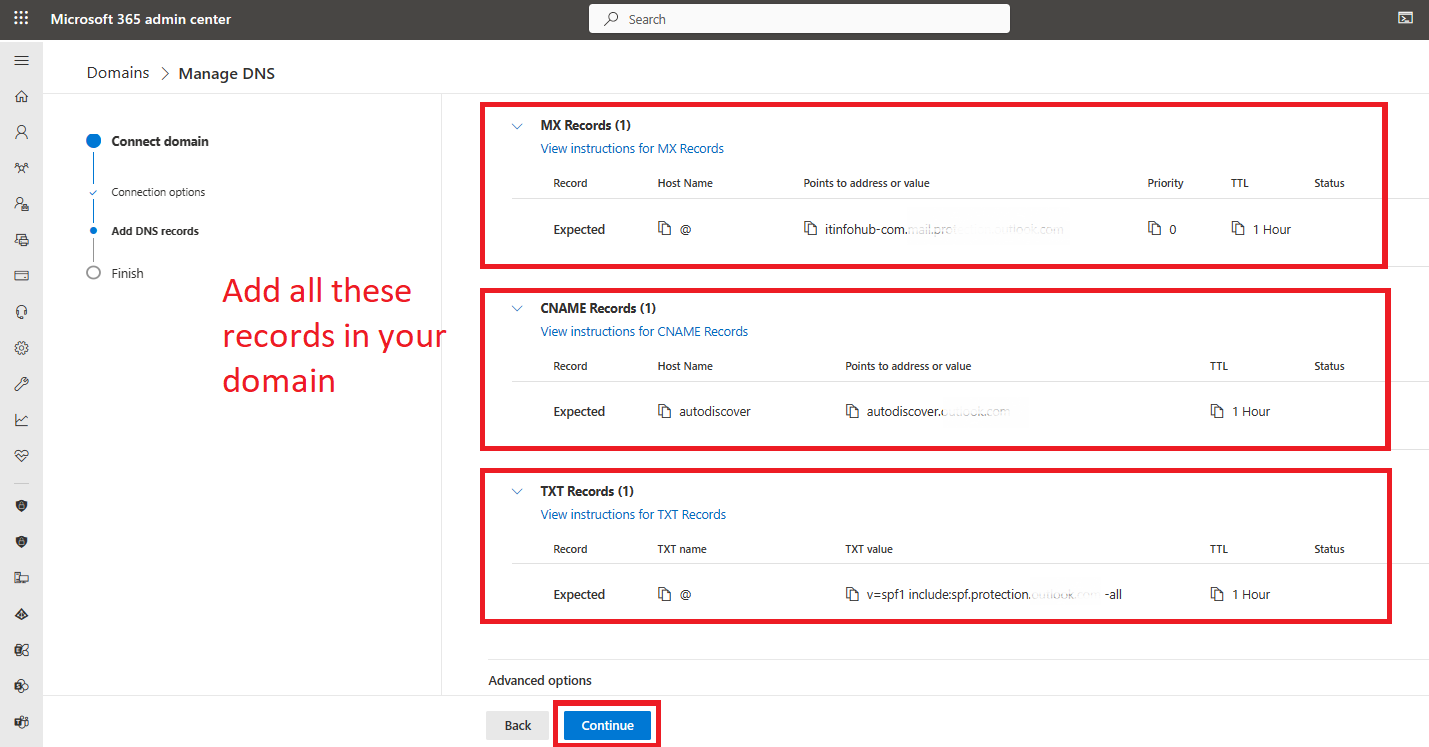Viewport: 1429px width, 747px height.
Task: Copy the CNAME host name autodiscover
Action: pos(664,411)
